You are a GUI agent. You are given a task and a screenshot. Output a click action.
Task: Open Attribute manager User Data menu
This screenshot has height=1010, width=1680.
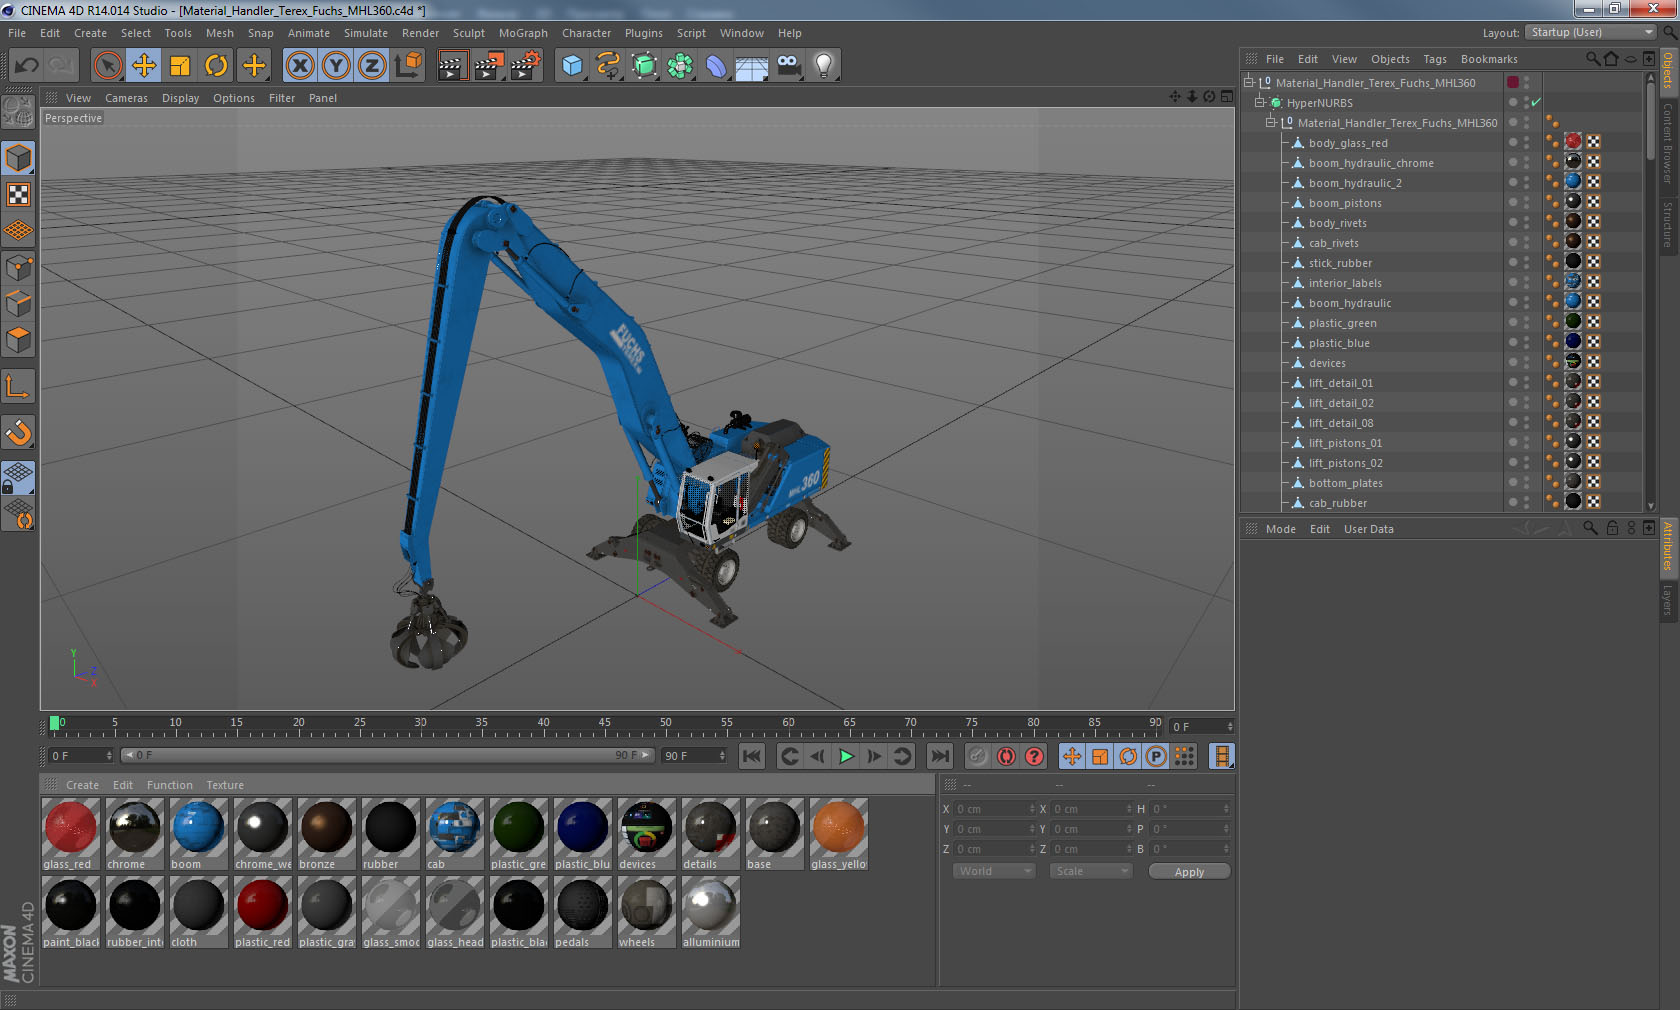click(1368, 529)
